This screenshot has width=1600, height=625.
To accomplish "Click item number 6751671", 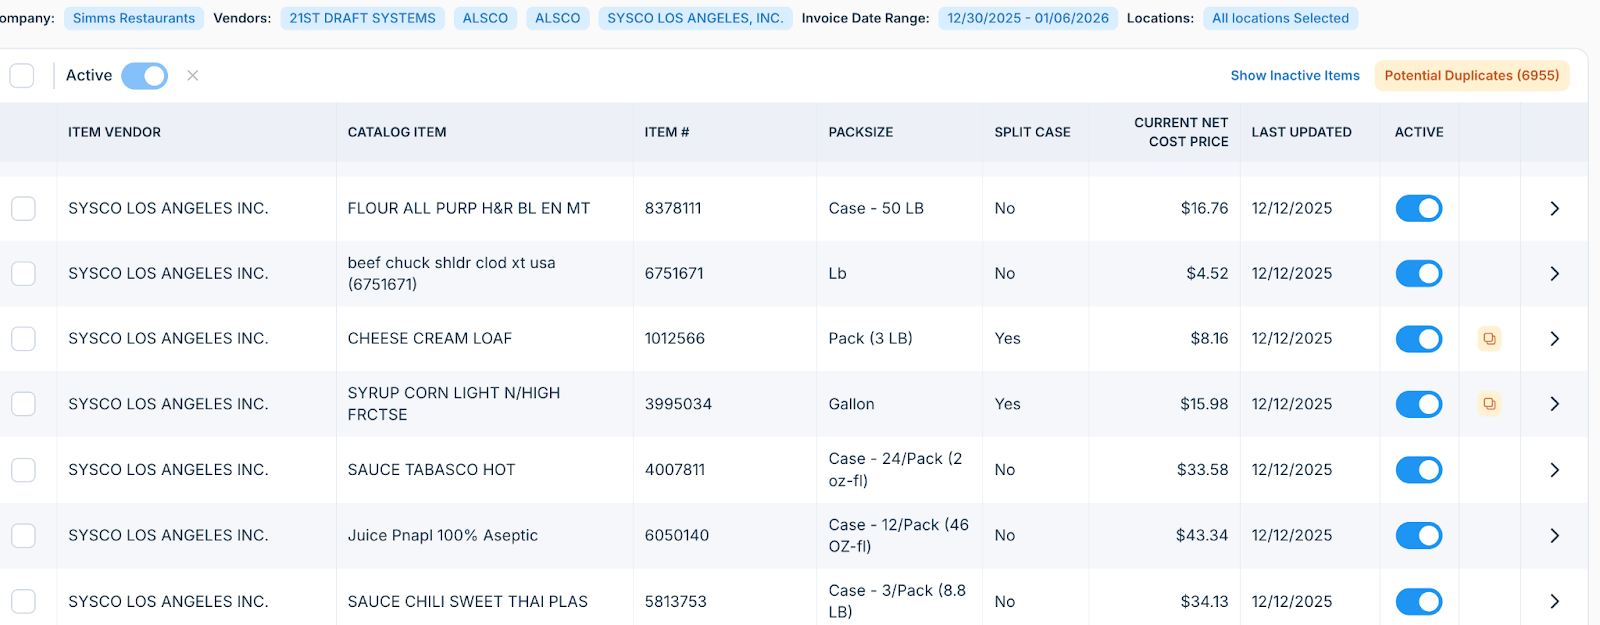I will [674, 274].
